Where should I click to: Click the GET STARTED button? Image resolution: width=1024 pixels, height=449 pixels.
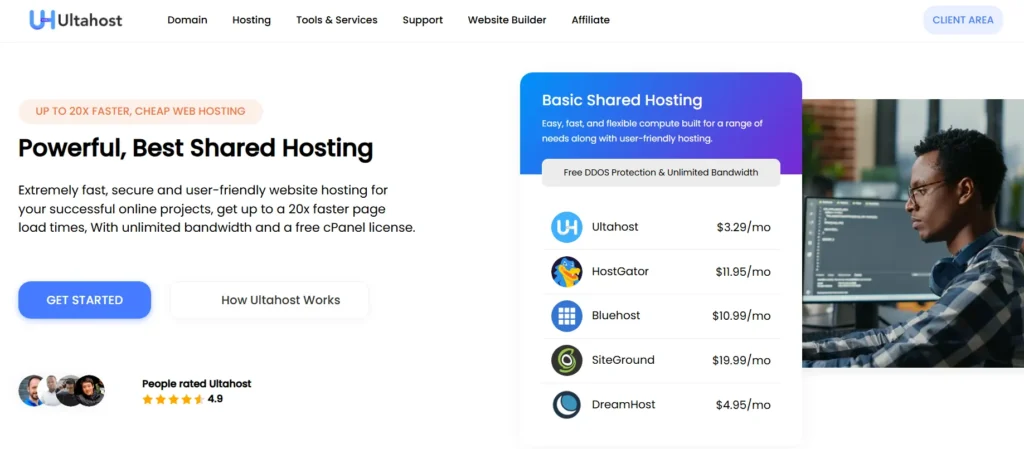tap(84, 300)
